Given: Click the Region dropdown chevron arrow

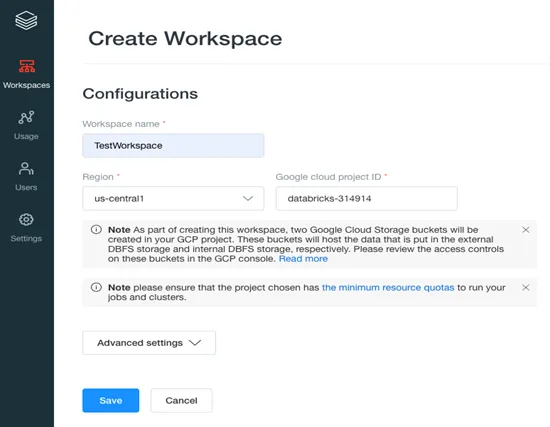Looking at the screenshot, I should (248, 199).
